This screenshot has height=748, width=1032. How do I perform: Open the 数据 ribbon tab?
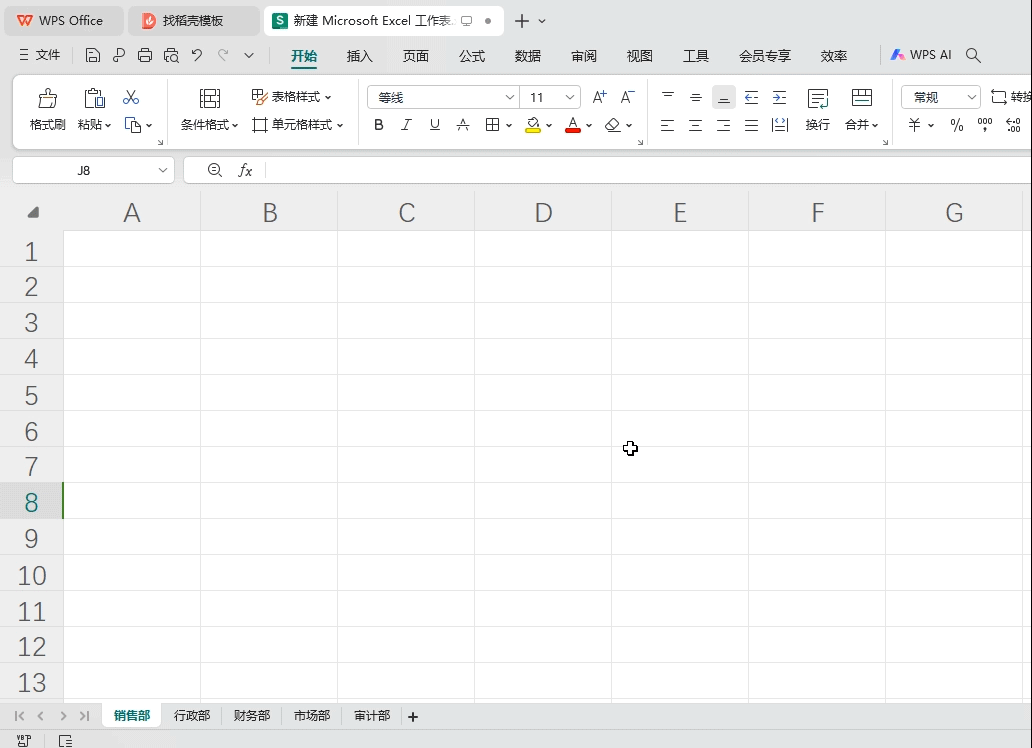tap(528, 56)
